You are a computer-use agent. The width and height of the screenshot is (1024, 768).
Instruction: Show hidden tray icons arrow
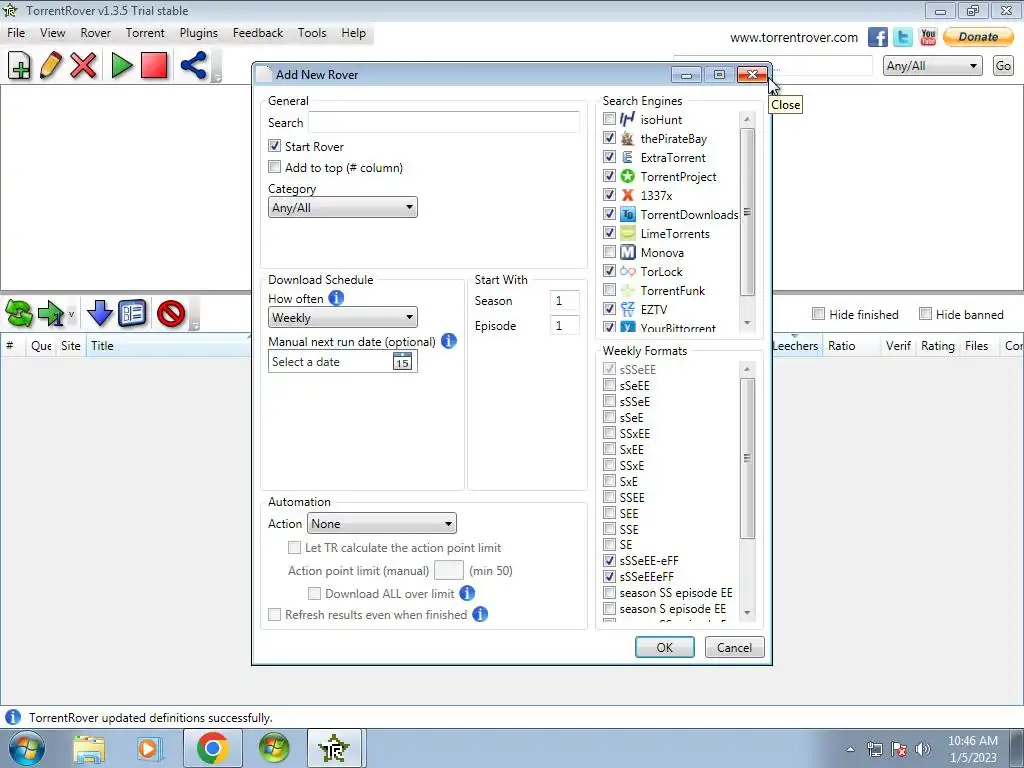click(x=850, y=749)
